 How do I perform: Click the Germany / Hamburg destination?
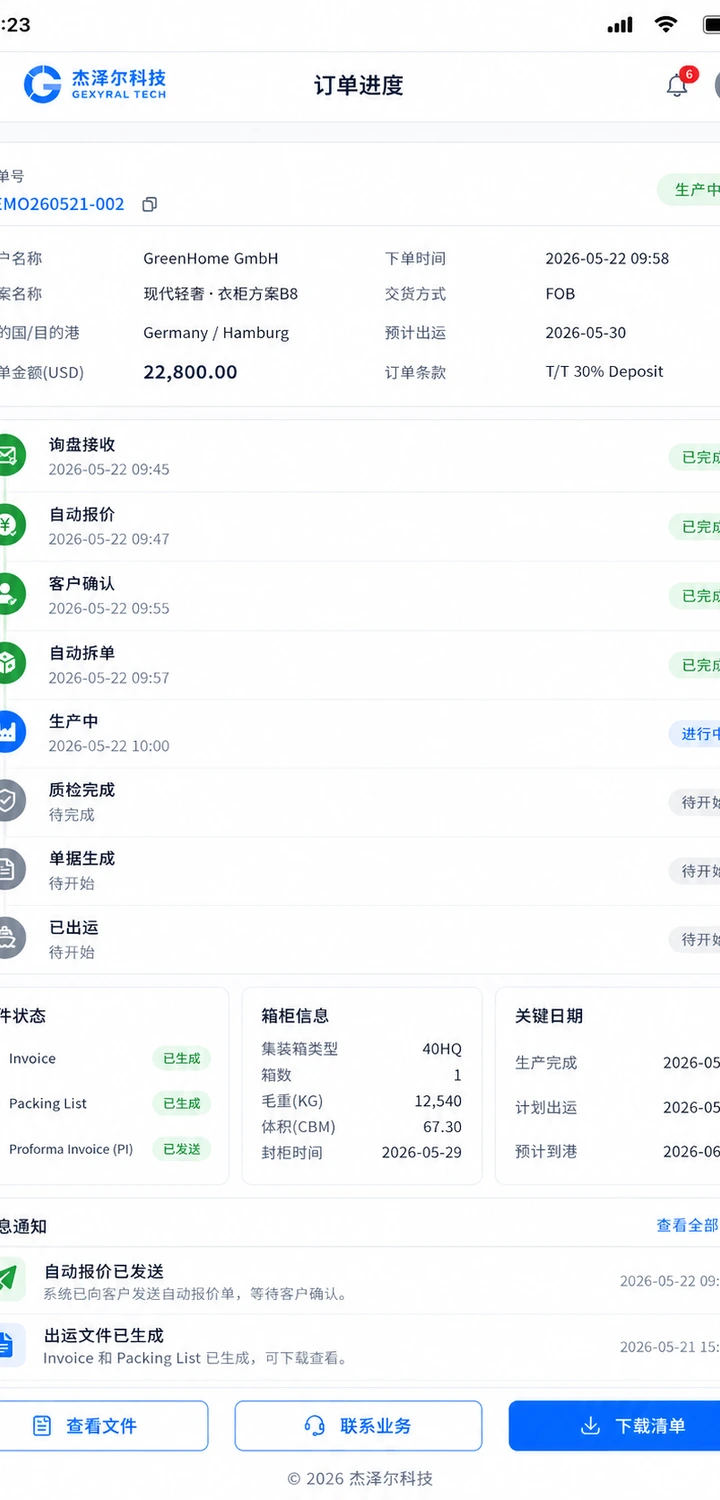216,333
